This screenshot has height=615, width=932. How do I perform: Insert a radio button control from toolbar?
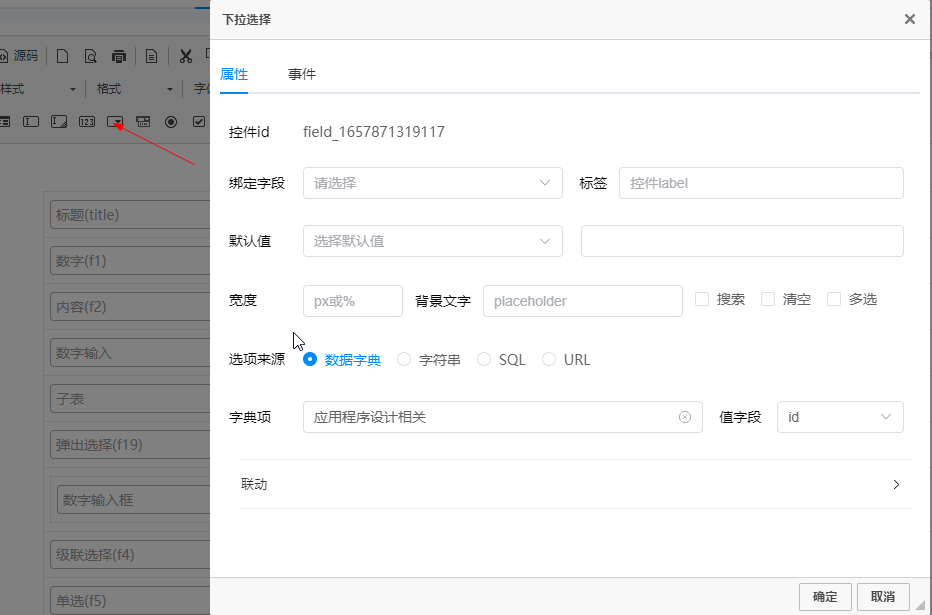pos(171,122)
